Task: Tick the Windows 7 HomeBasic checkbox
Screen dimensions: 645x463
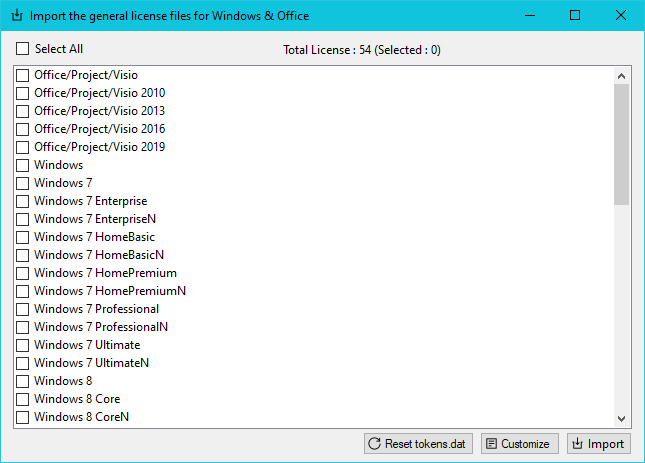Action: coord(23,237)
